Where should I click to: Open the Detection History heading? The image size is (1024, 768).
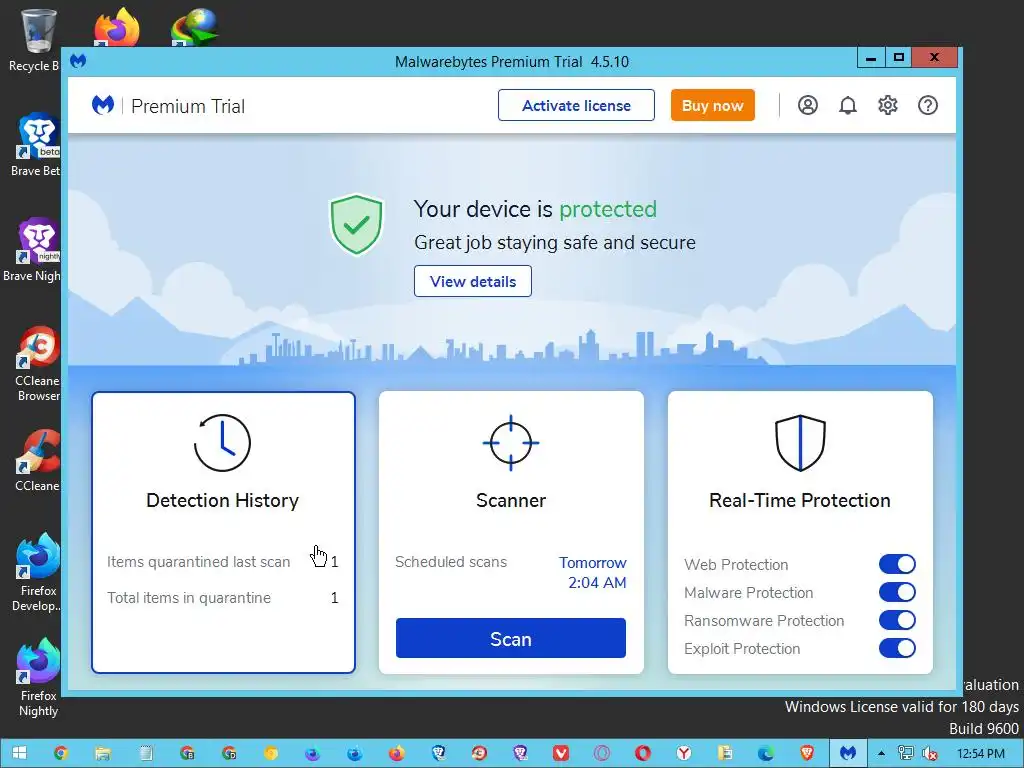point(223,500)
